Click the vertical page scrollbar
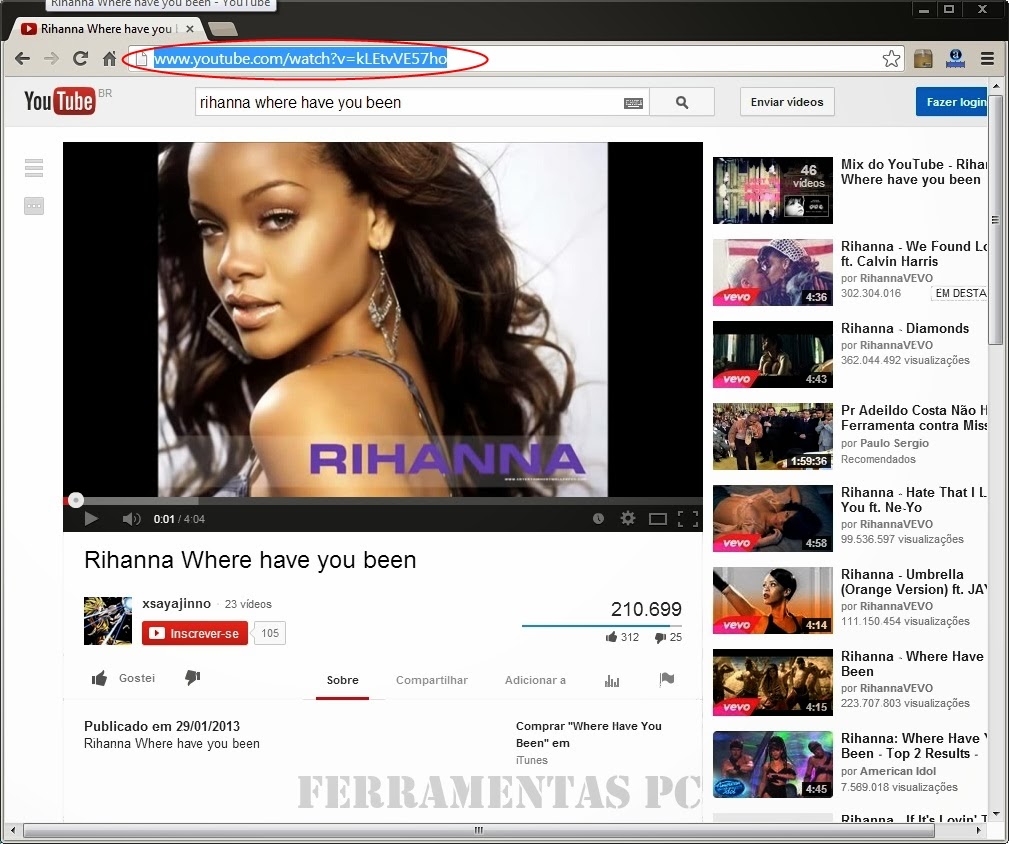The width and height of the screenshot is (1009, 844). click(x=995, y=219)
